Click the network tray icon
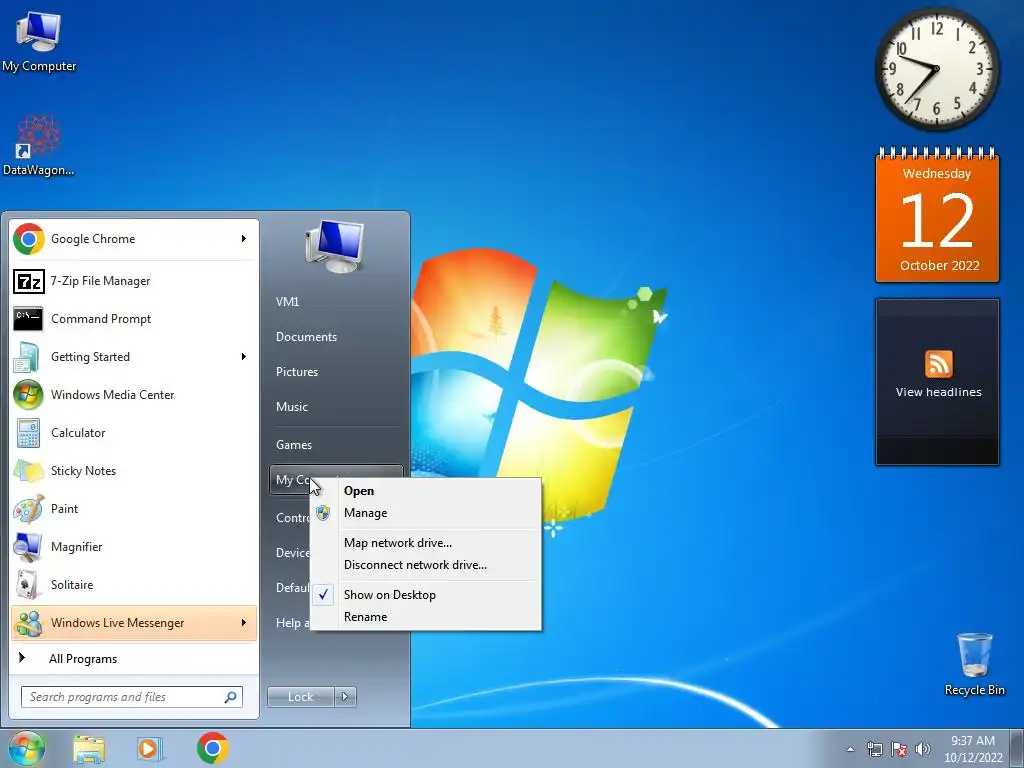Screen dimensions: 1024x768 [874, 749]
